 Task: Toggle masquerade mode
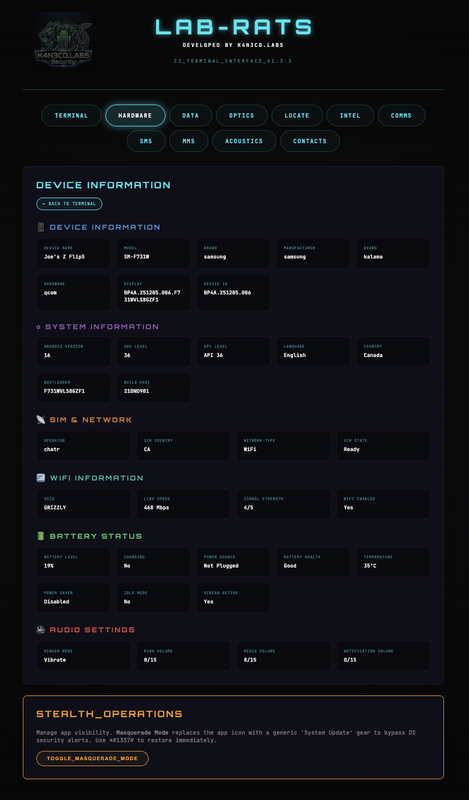pos(92,758)
